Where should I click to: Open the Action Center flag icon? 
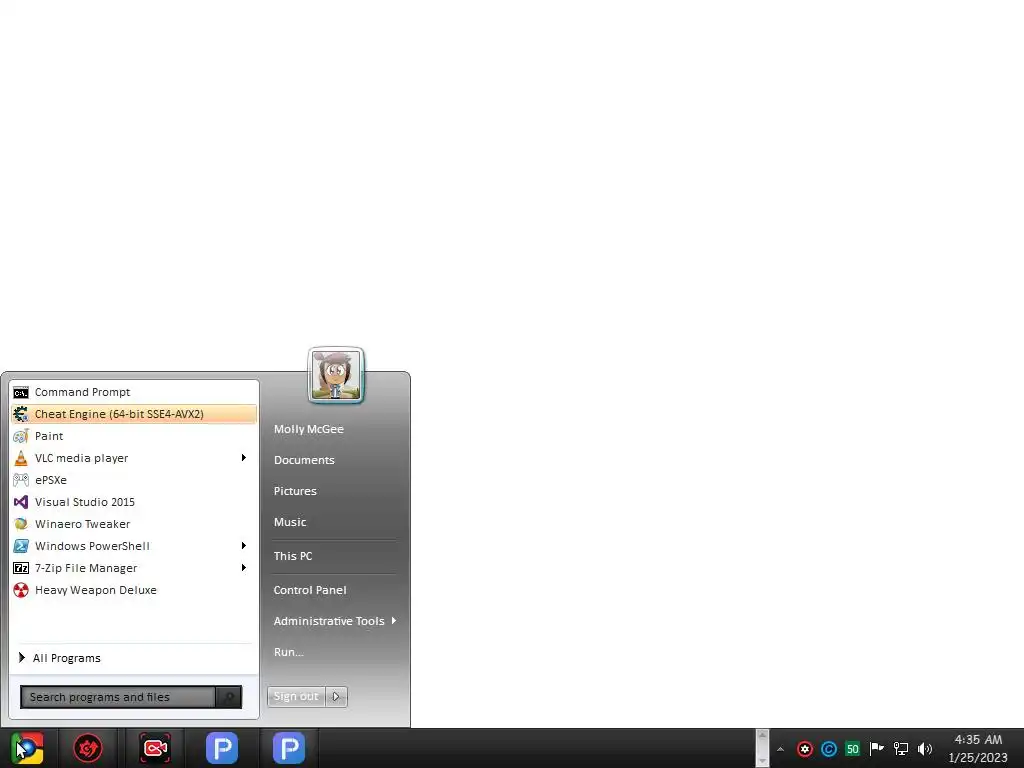(x=876, y=749)
